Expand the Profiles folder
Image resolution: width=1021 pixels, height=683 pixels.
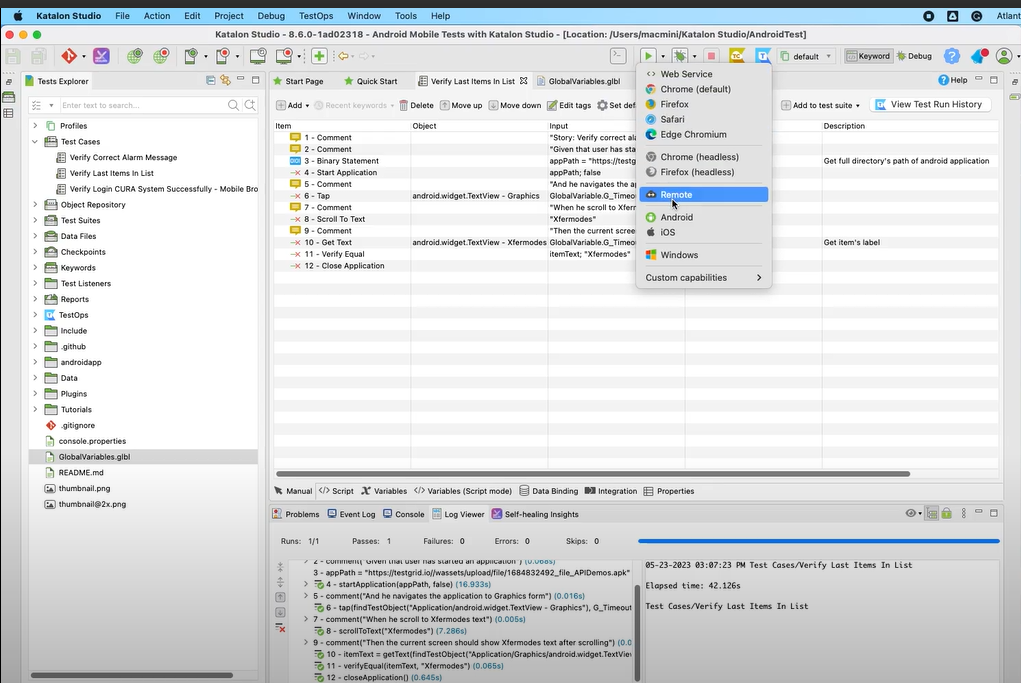35,126
